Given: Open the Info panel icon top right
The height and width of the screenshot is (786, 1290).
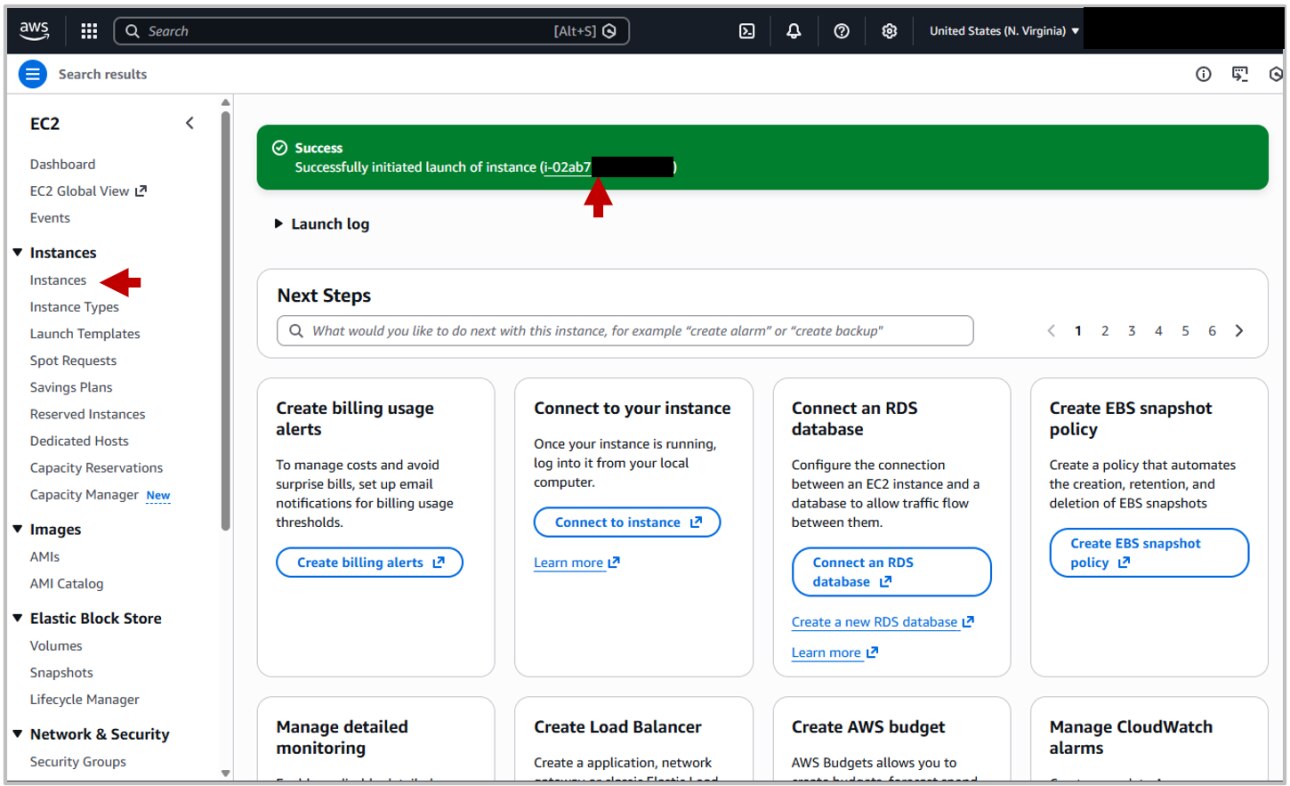Looking at the screenshot, I should 1203,74.
